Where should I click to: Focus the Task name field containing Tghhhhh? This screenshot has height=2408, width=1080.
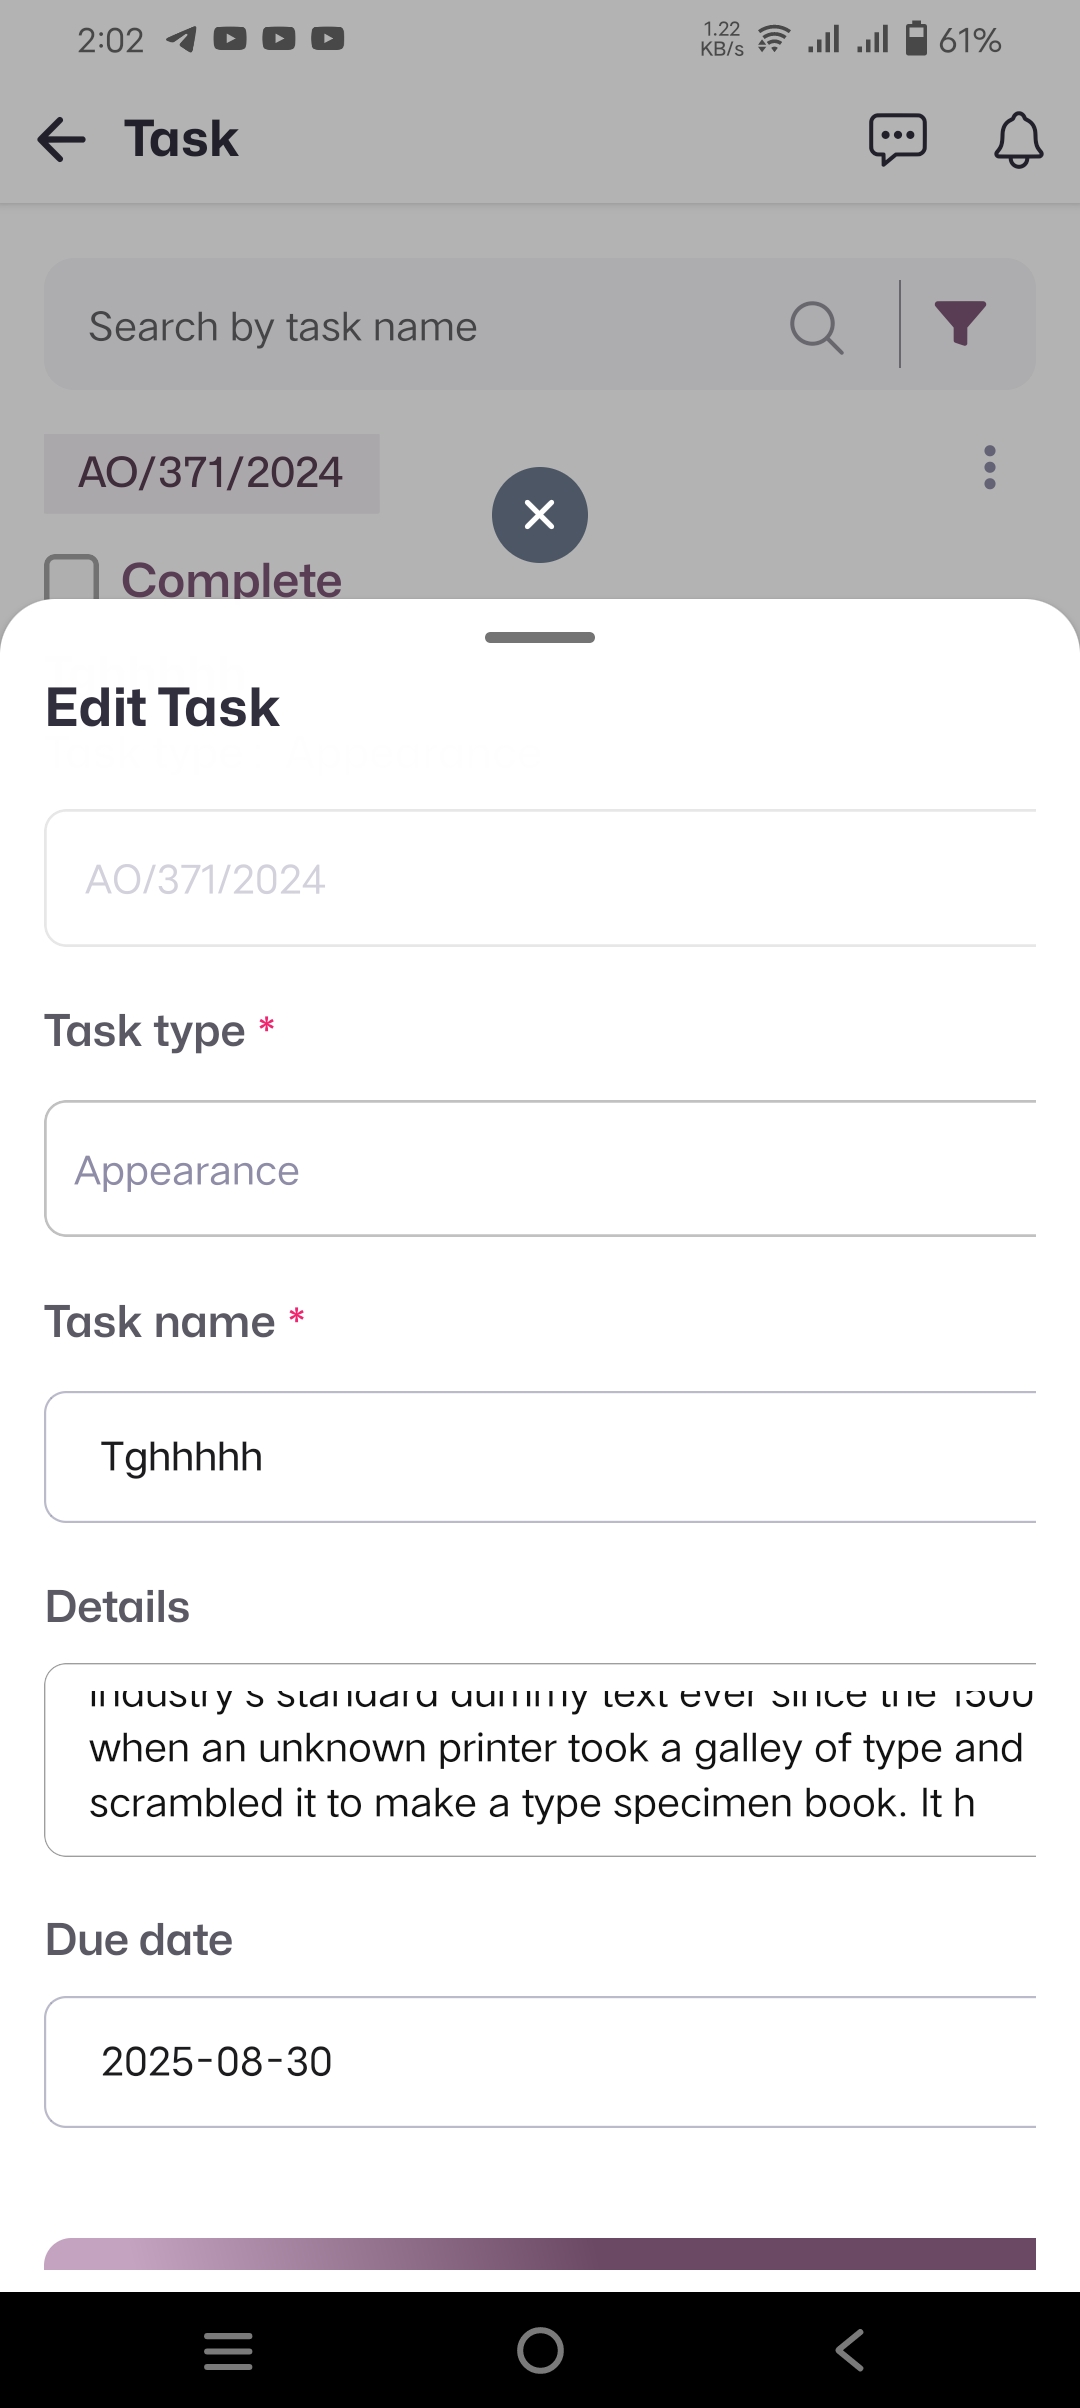(x=540, y=1457)
